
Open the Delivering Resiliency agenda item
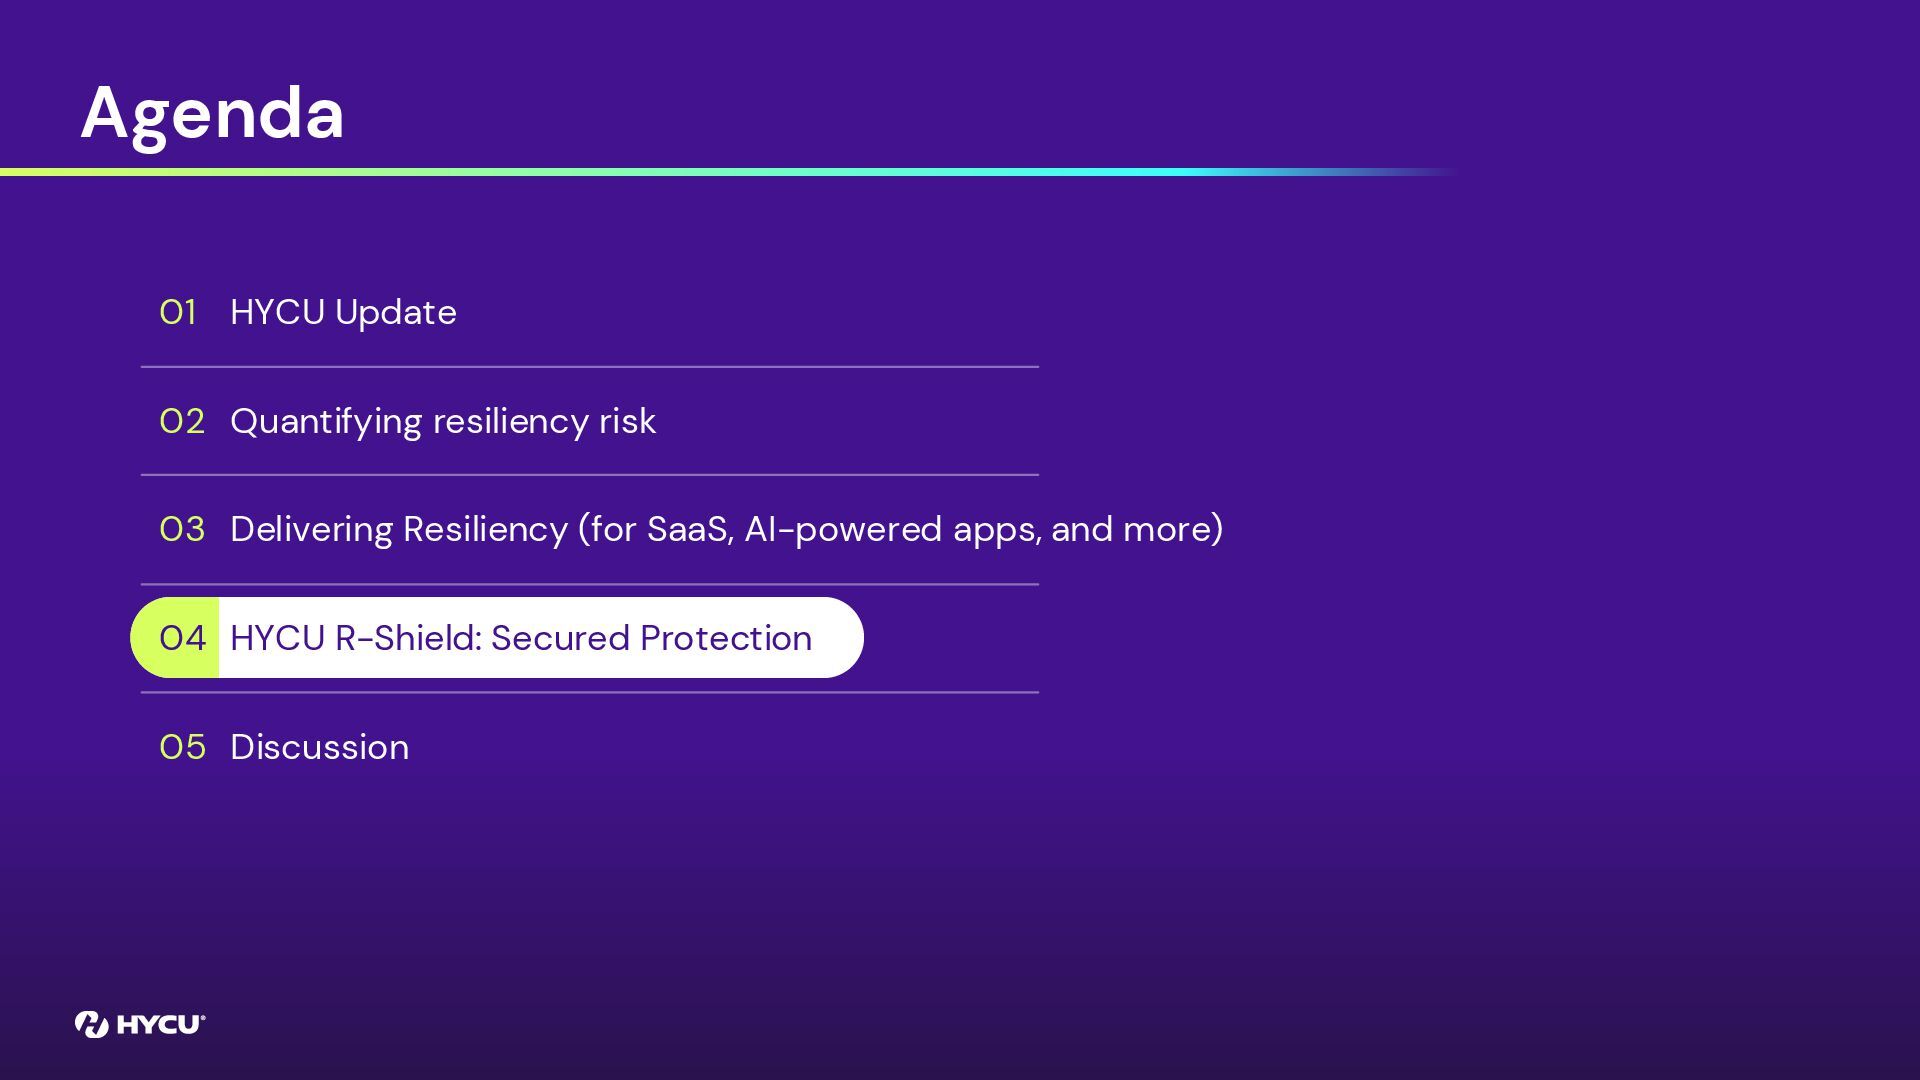pyautogui.click(x=726, y=530)
